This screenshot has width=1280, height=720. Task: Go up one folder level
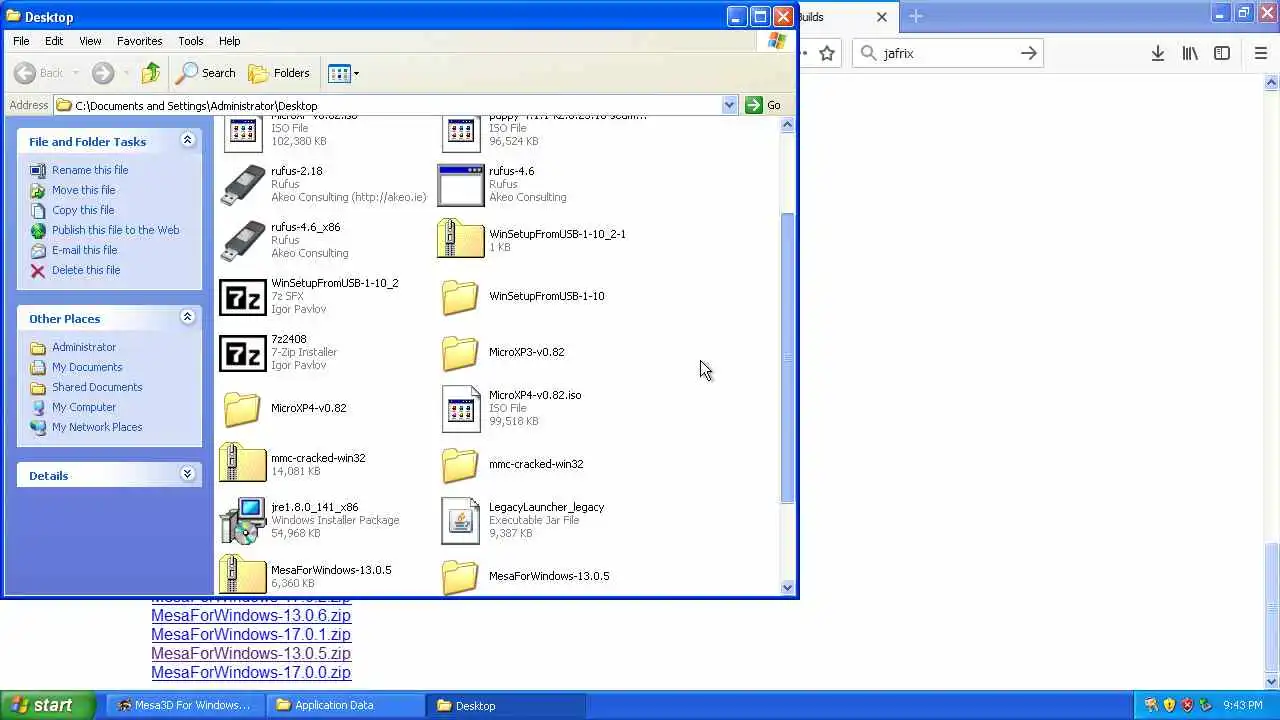(x=151, y=73)
